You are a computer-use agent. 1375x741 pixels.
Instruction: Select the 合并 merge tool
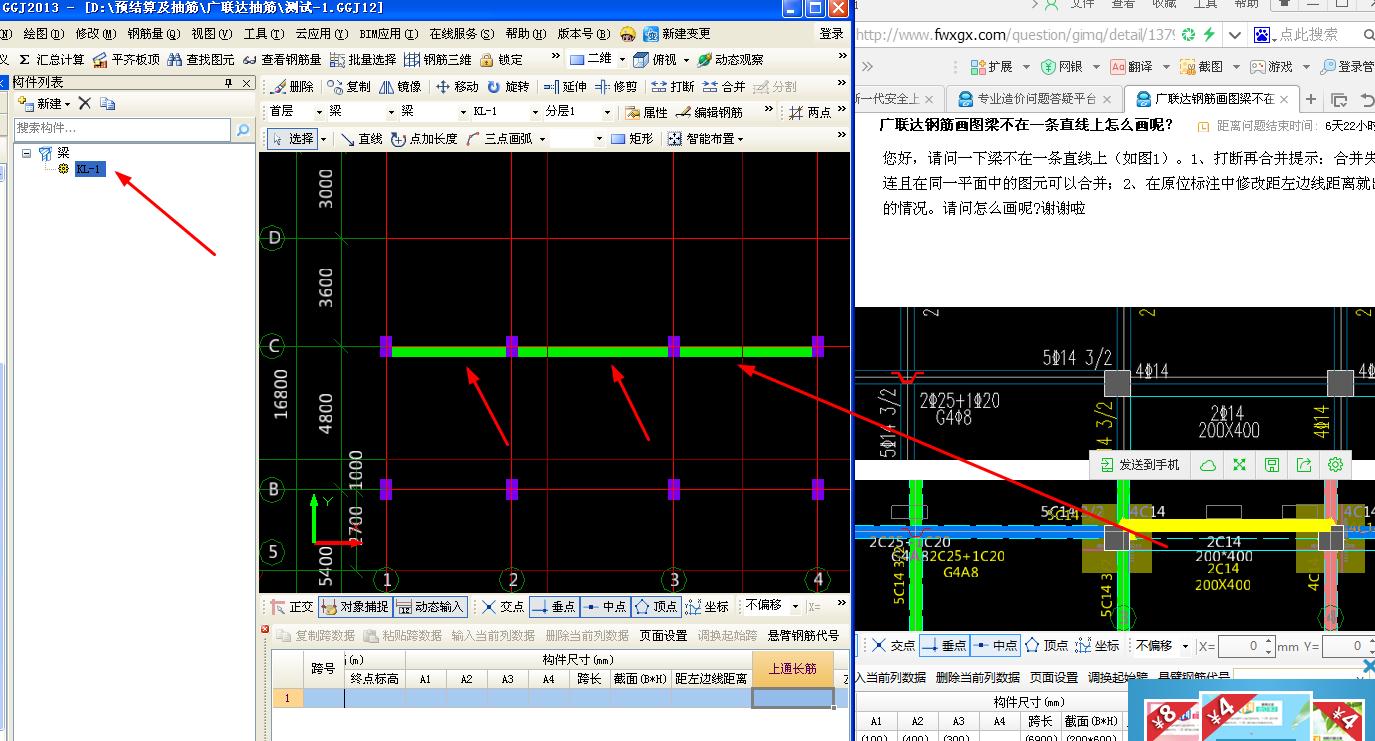[x=724, y=87]
